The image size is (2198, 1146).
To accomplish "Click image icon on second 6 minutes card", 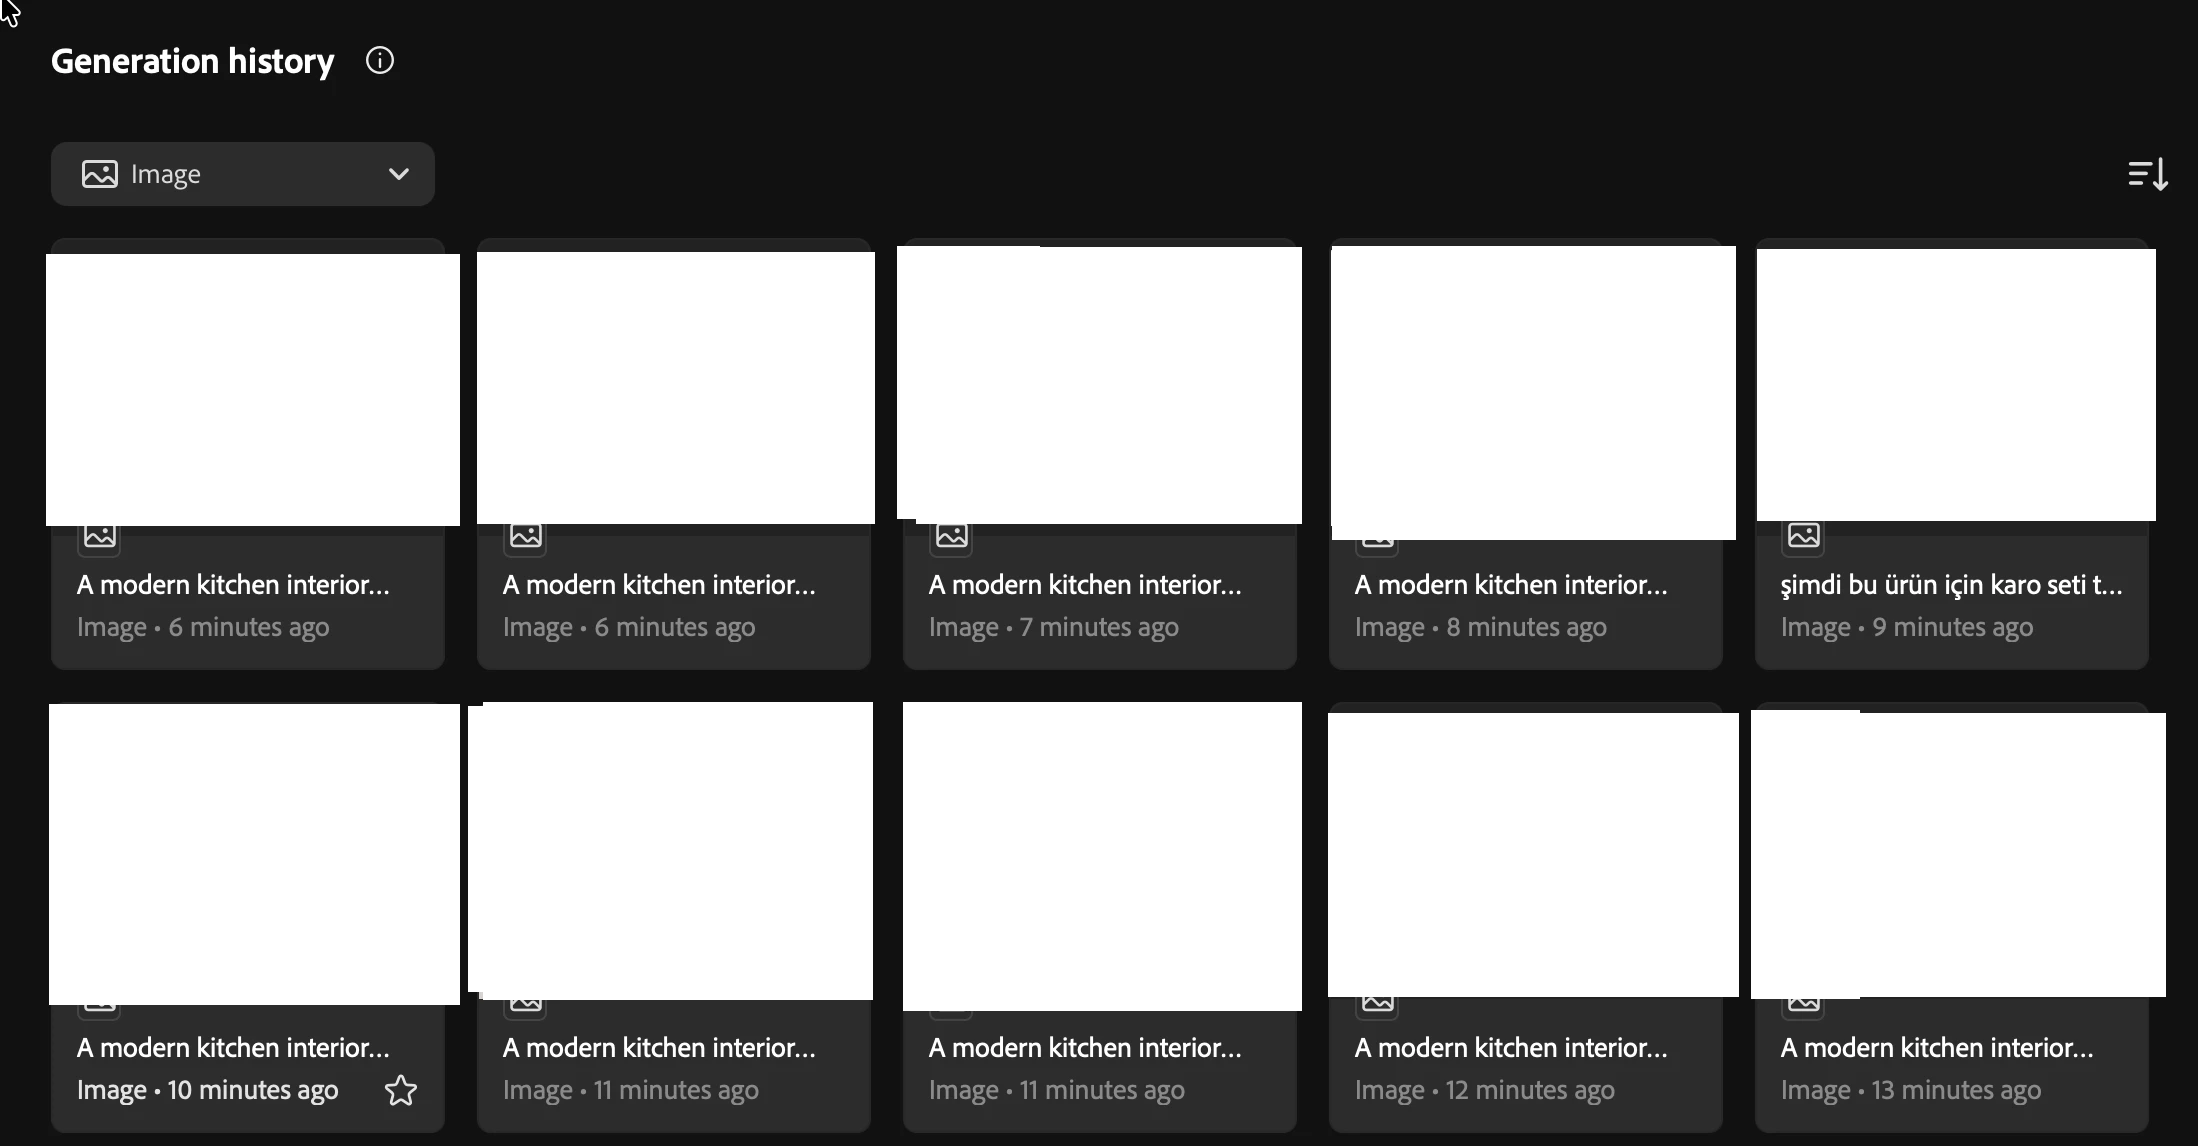I will 526,536.
